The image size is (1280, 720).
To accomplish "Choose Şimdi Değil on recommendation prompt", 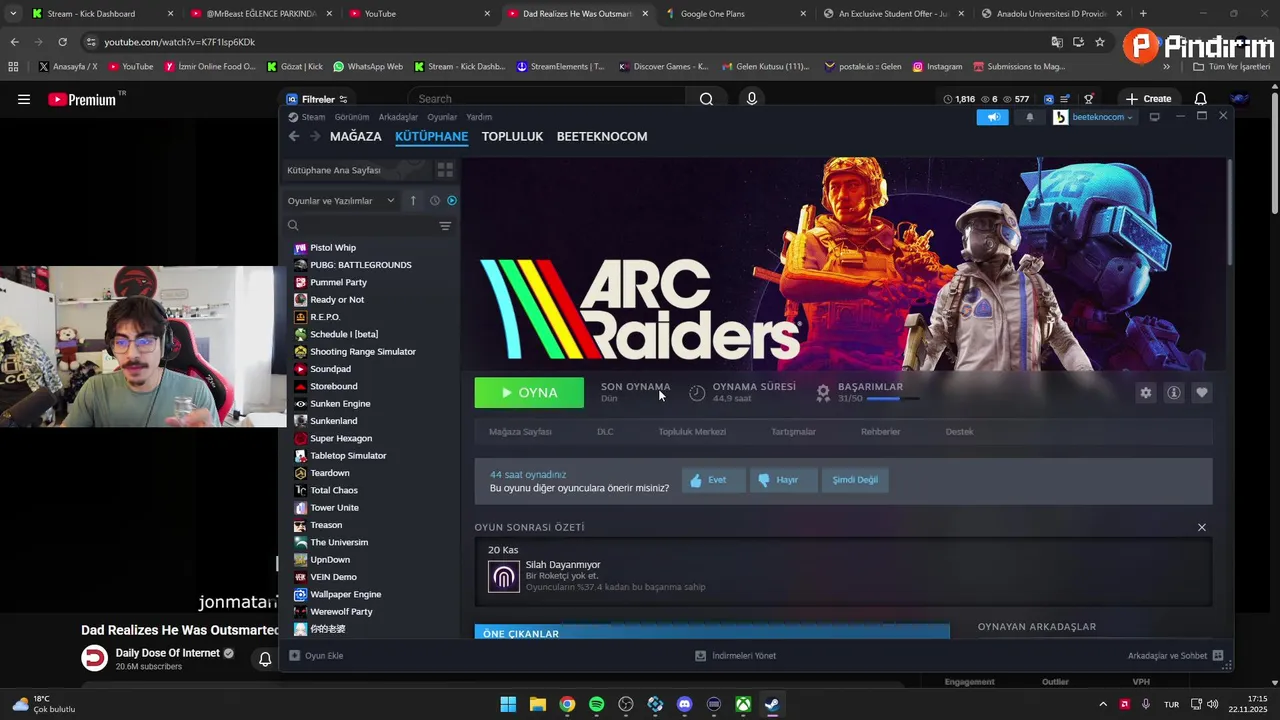I will pos(855,480).
